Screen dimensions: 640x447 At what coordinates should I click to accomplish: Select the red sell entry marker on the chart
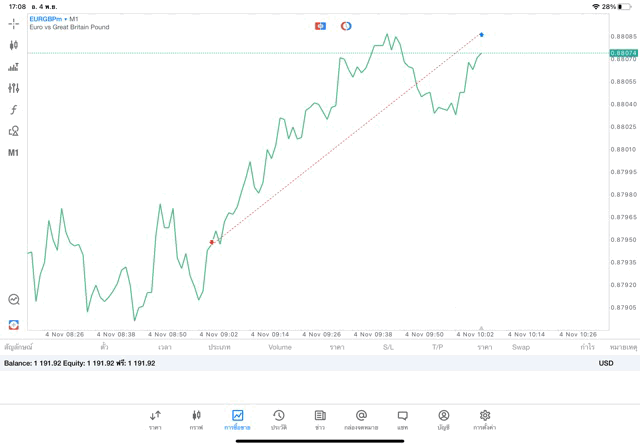212,242
